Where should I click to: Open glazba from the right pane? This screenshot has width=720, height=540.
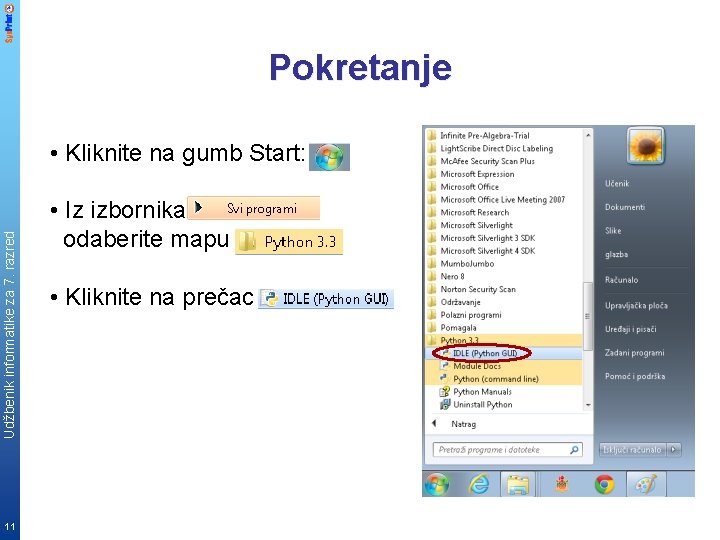(616, 254)
